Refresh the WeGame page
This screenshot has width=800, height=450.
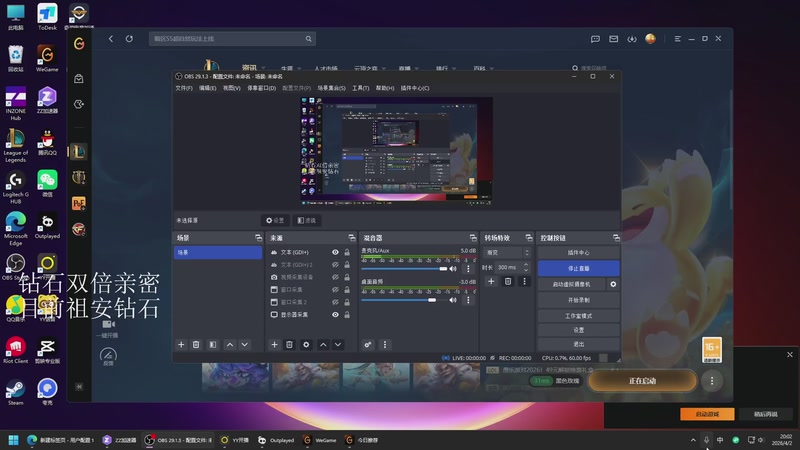tap(129, 39)
